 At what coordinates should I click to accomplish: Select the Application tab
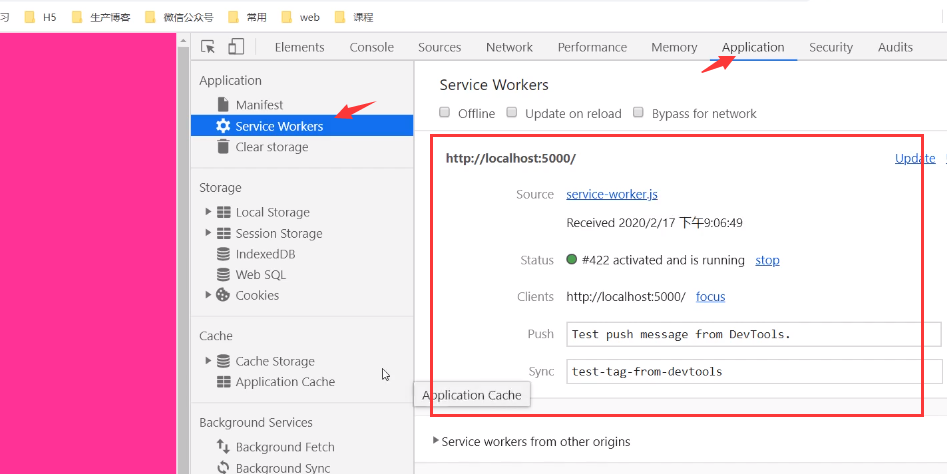753,47
